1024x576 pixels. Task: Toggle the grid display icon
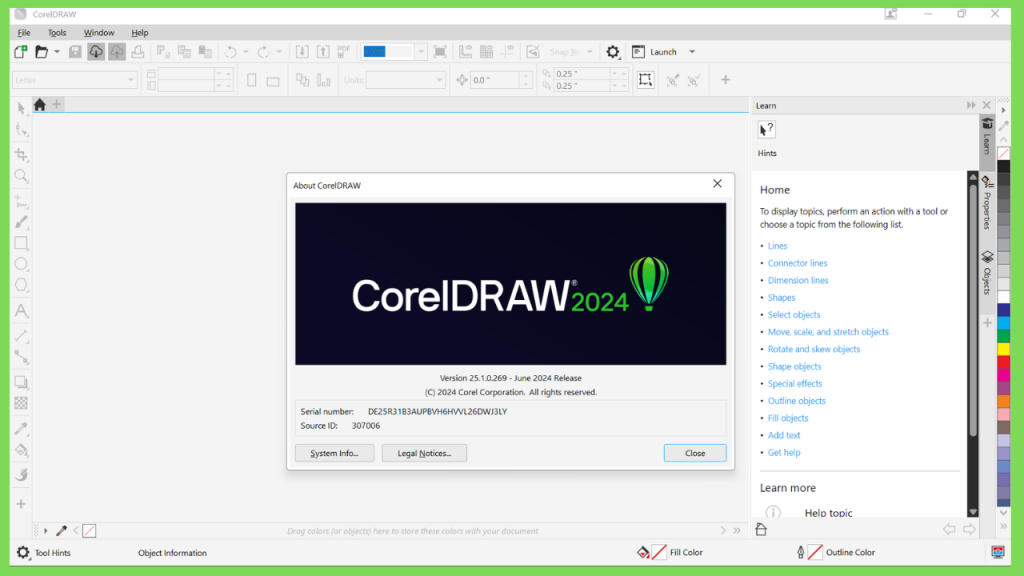click(x=487, y=52)
